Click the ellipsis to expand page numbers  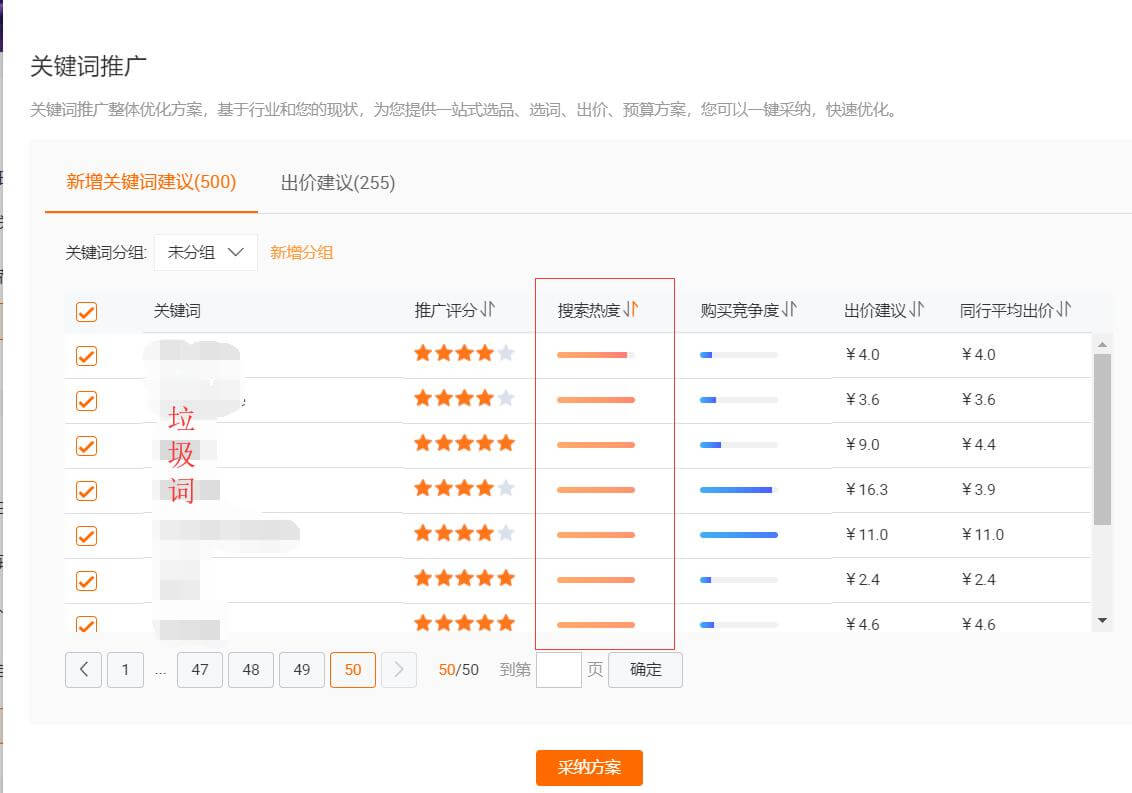tap(161, 670)
